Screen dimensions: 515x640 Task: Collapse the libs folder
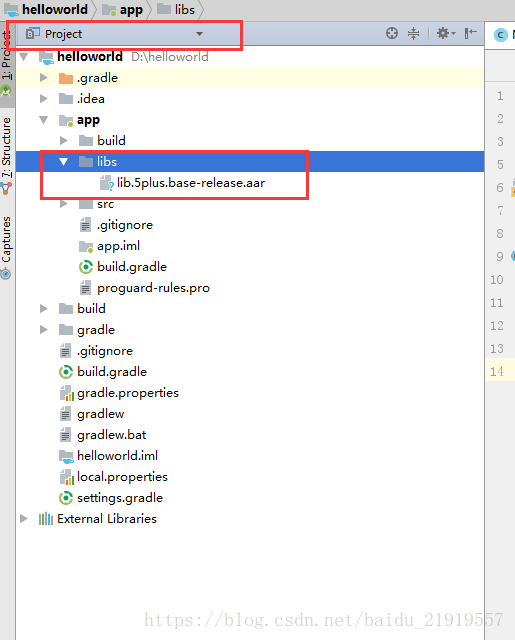coord(64,162)
